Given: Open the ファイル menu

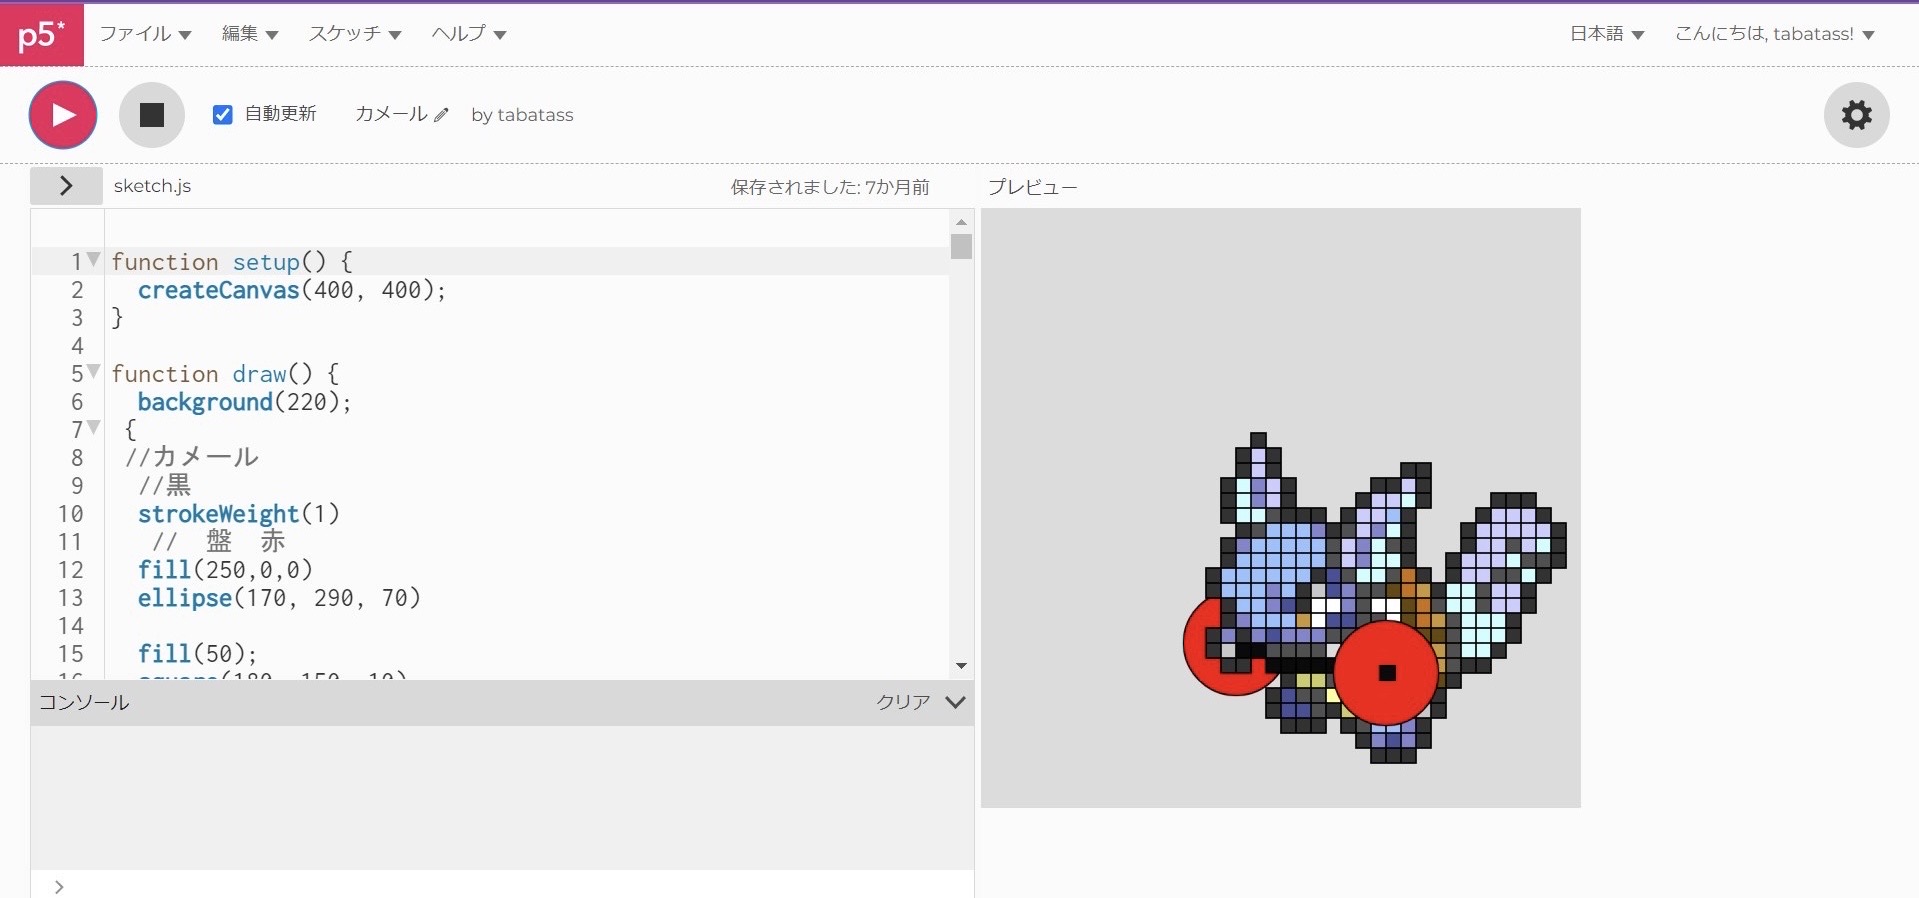Looking at the screenshot, I should coord(145,34).
